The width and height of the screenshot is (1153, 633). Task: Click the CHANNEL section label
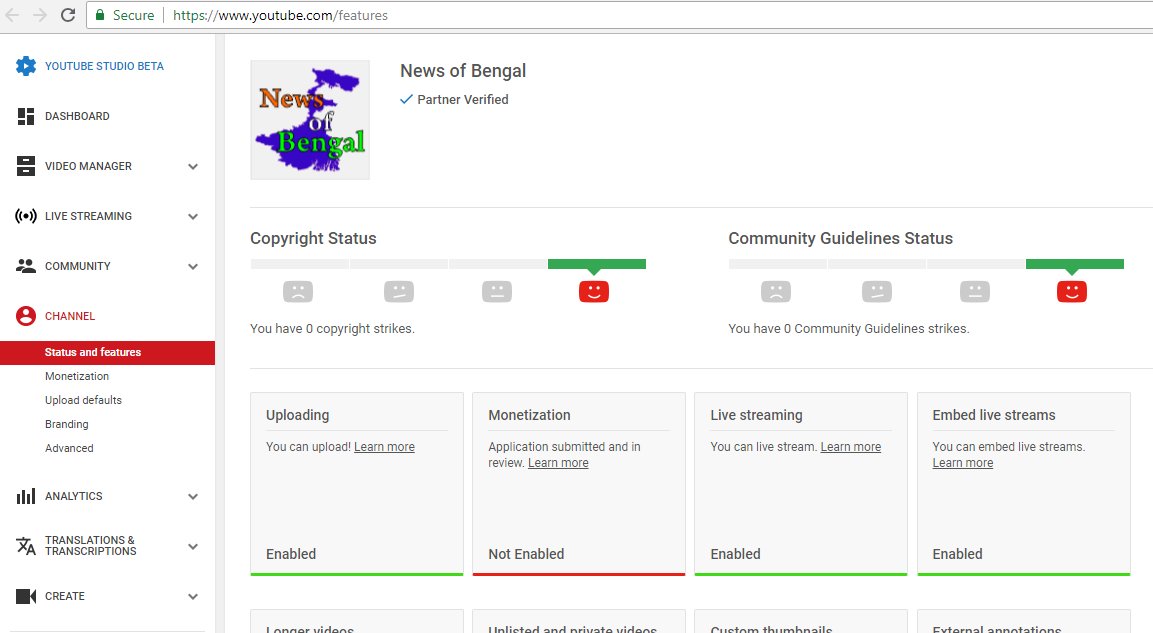pyautogui.click(x=70, y=316)
